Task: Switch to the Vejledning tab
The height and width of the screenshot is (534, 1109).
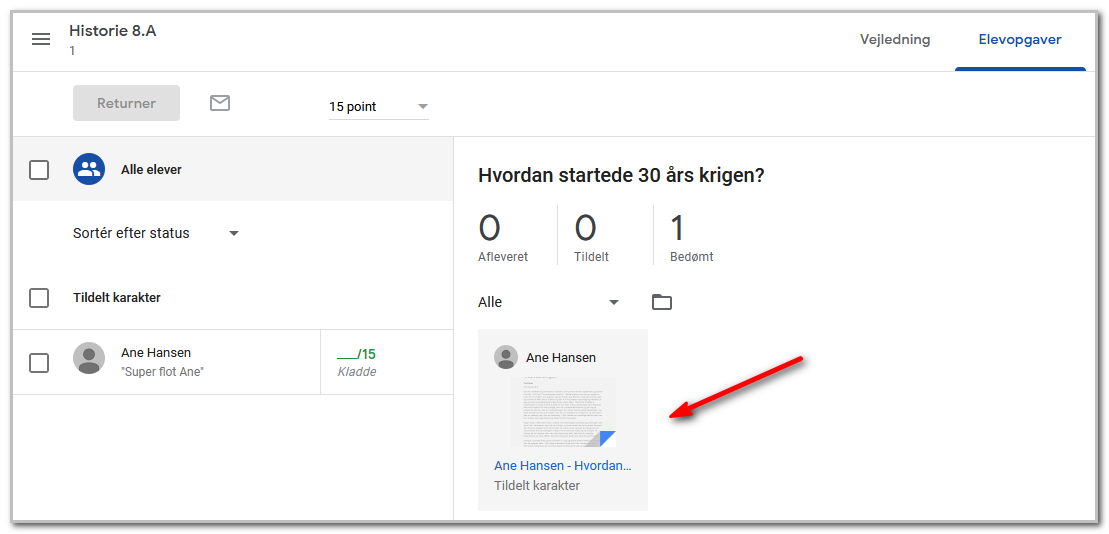Action: 895,40
